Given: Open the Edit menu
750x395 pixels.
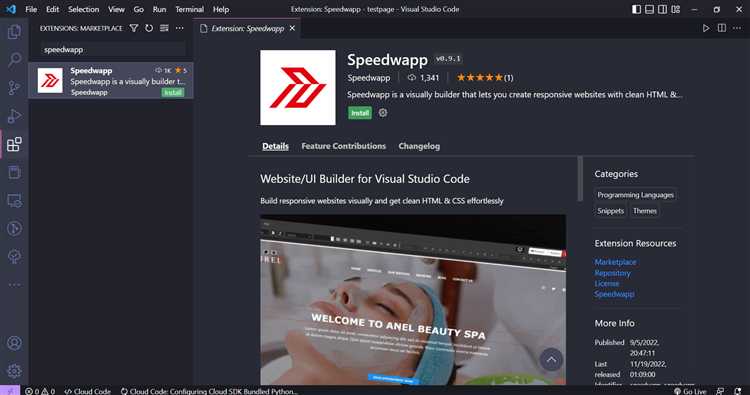Looking at the screenshot, I should coord(53,9).
